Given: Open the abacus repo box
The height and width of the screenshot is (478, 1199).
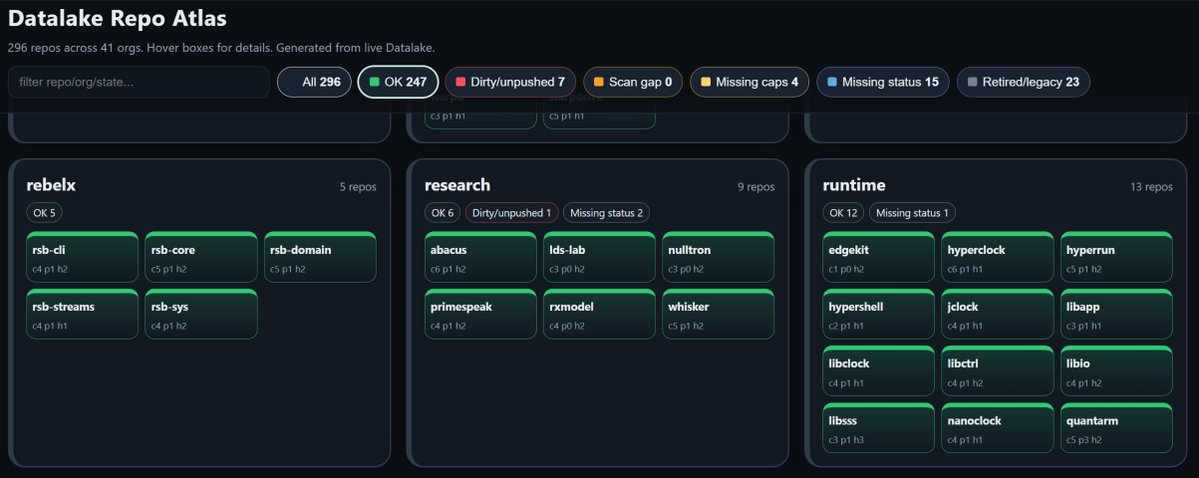Looking at the screenshot, I should (481, 257).
